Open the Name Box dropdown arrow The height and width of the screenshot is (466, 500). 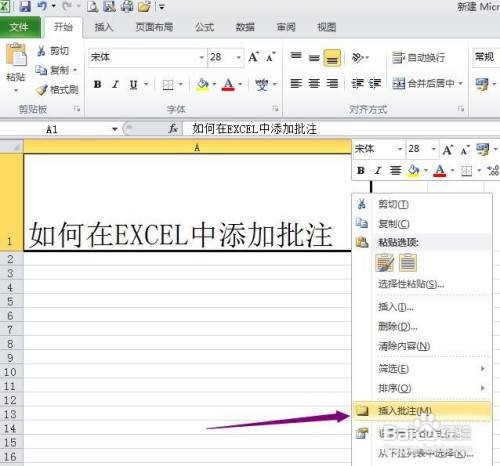[x=115, y=129]
